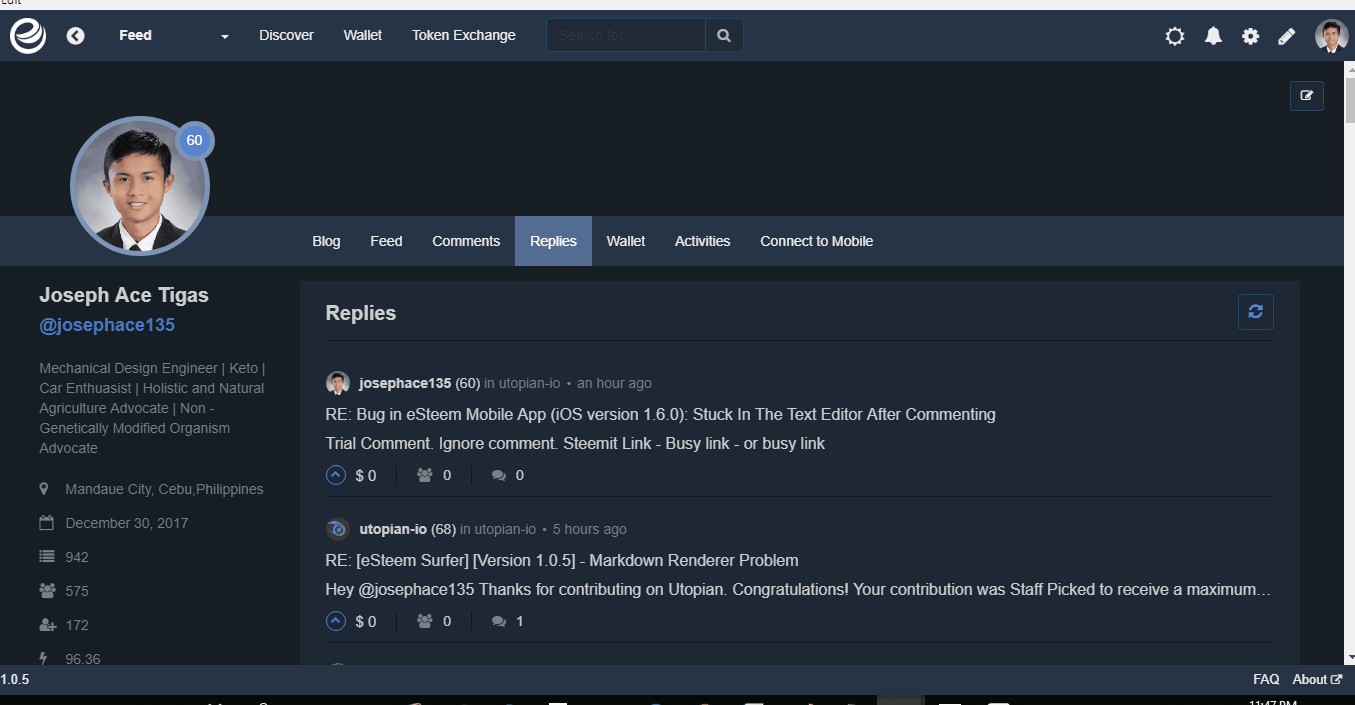Open utopian-io category on josephace135 reply
1355x705 pixels.
pyautogui.click(x=530, y=383)
